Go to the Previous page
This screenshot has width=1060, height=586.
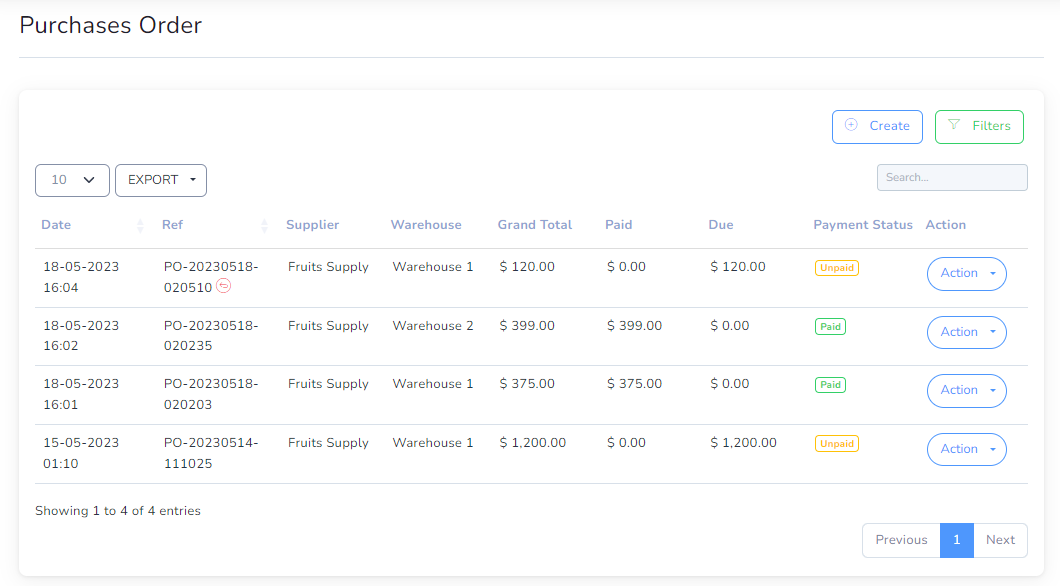click(x=901, y=540)
